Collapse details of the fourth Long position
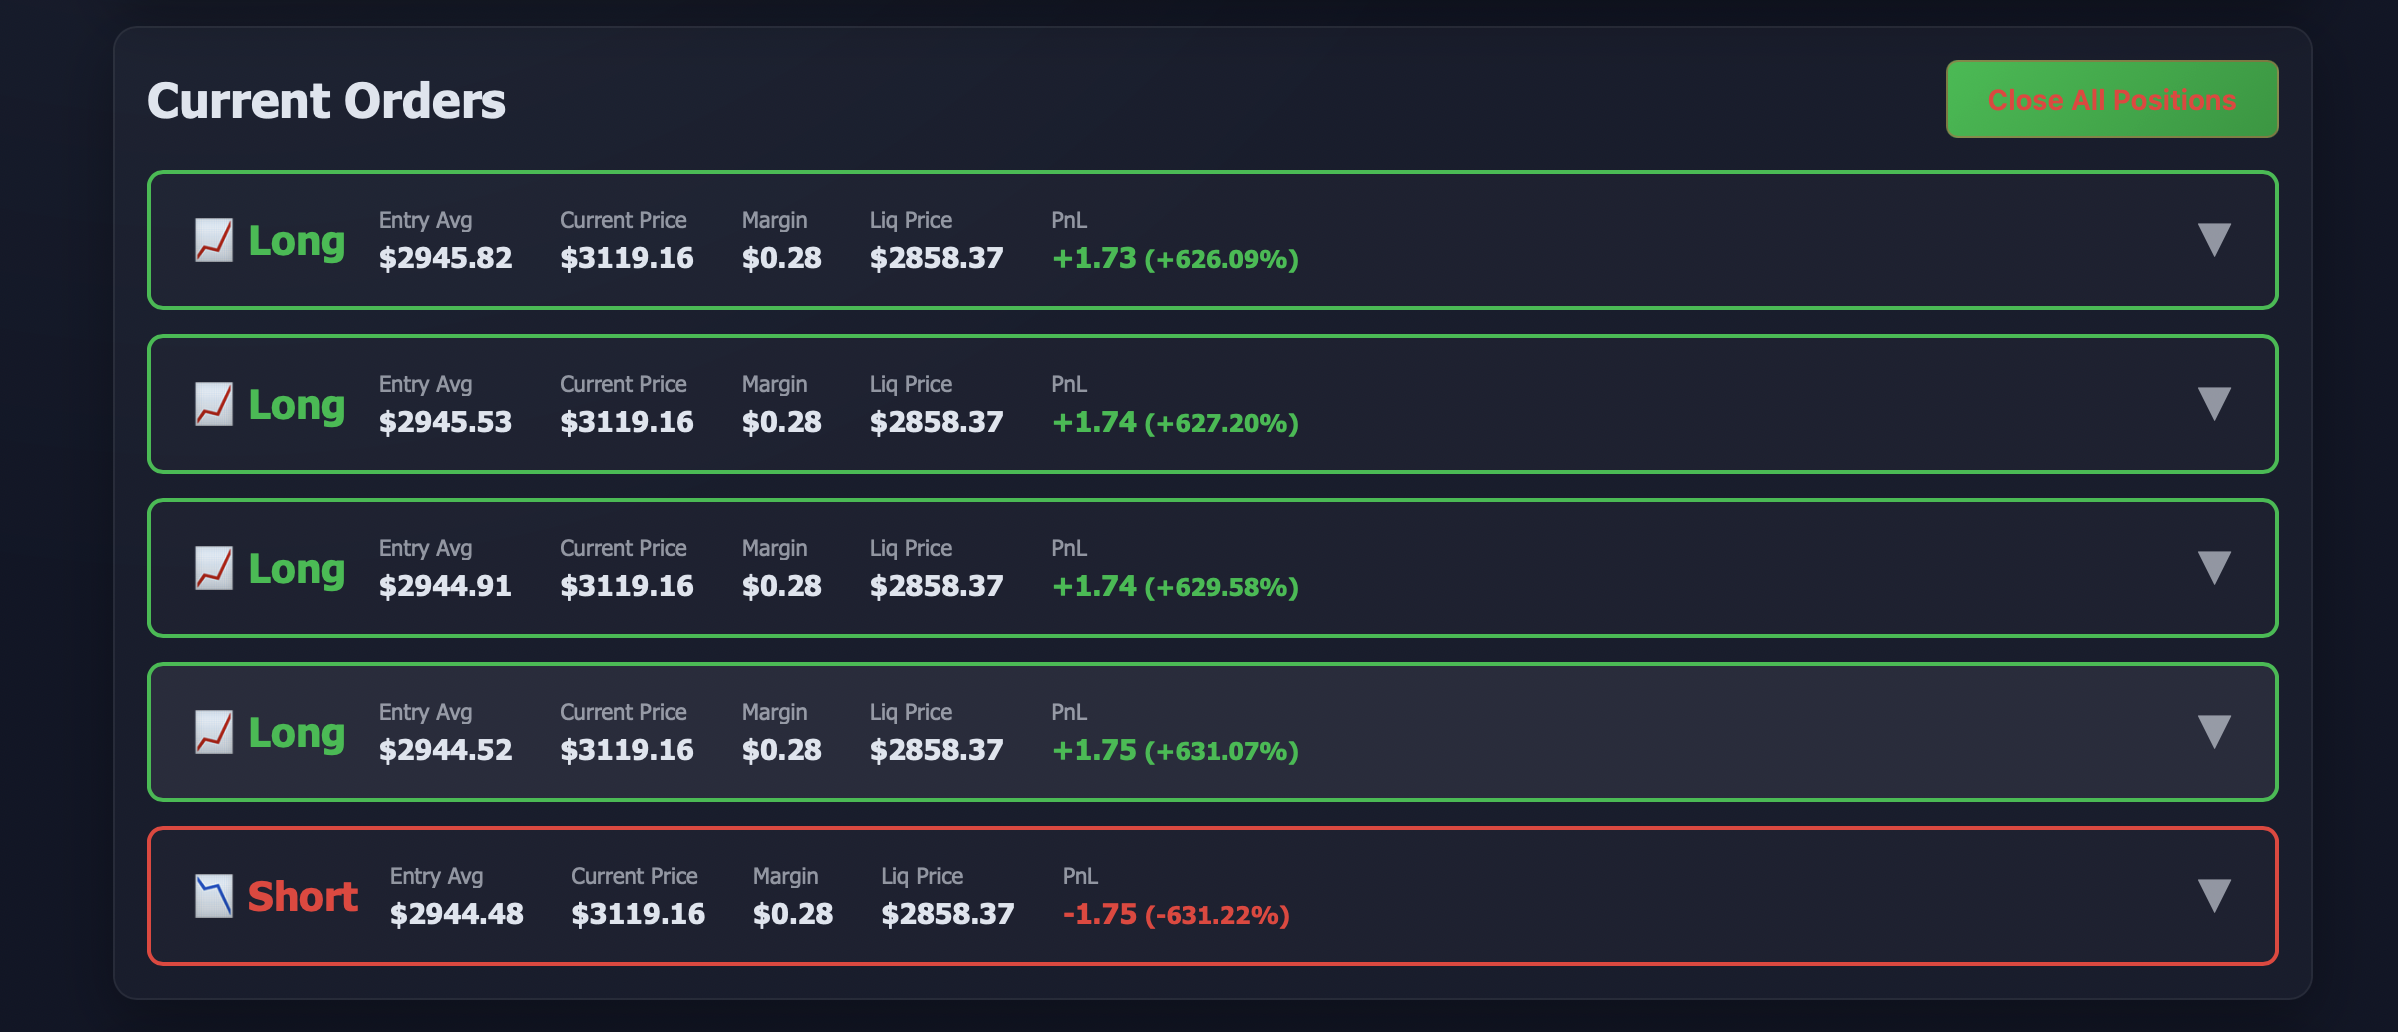Screen dimensions: 2398x1032 [2214, 732]
